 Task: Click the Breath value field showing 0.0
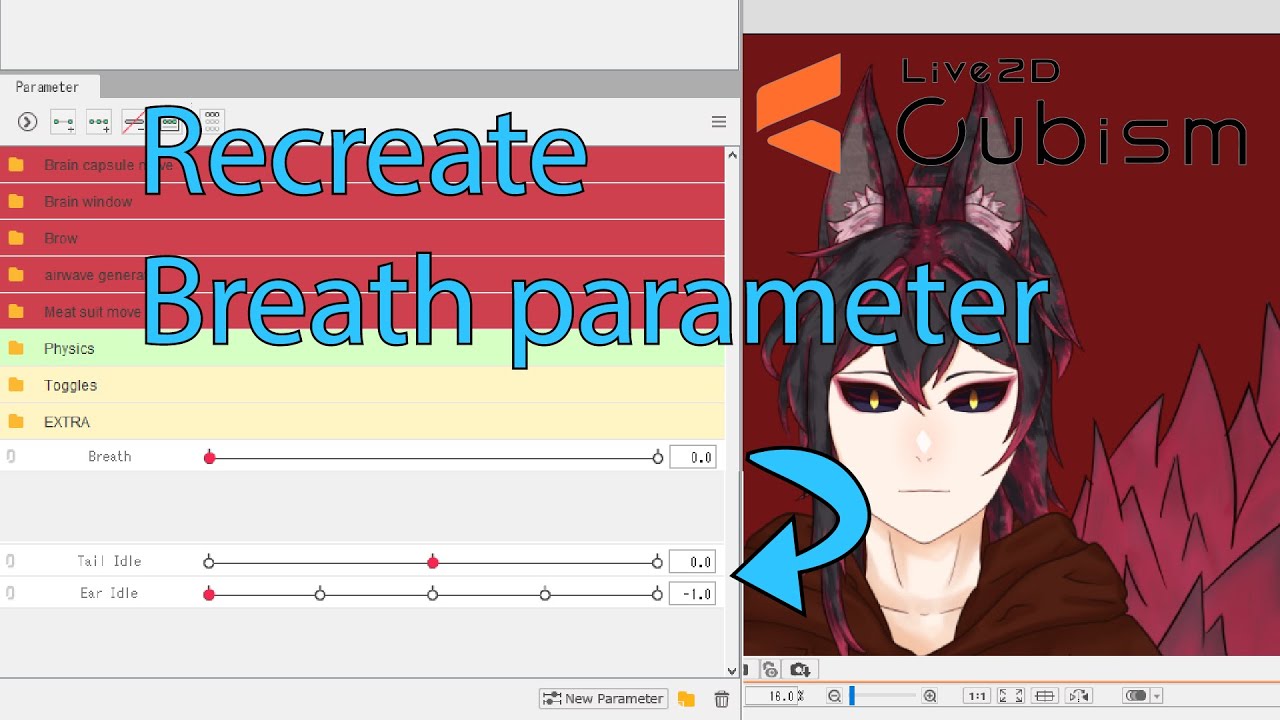click(x=692, y=457)
